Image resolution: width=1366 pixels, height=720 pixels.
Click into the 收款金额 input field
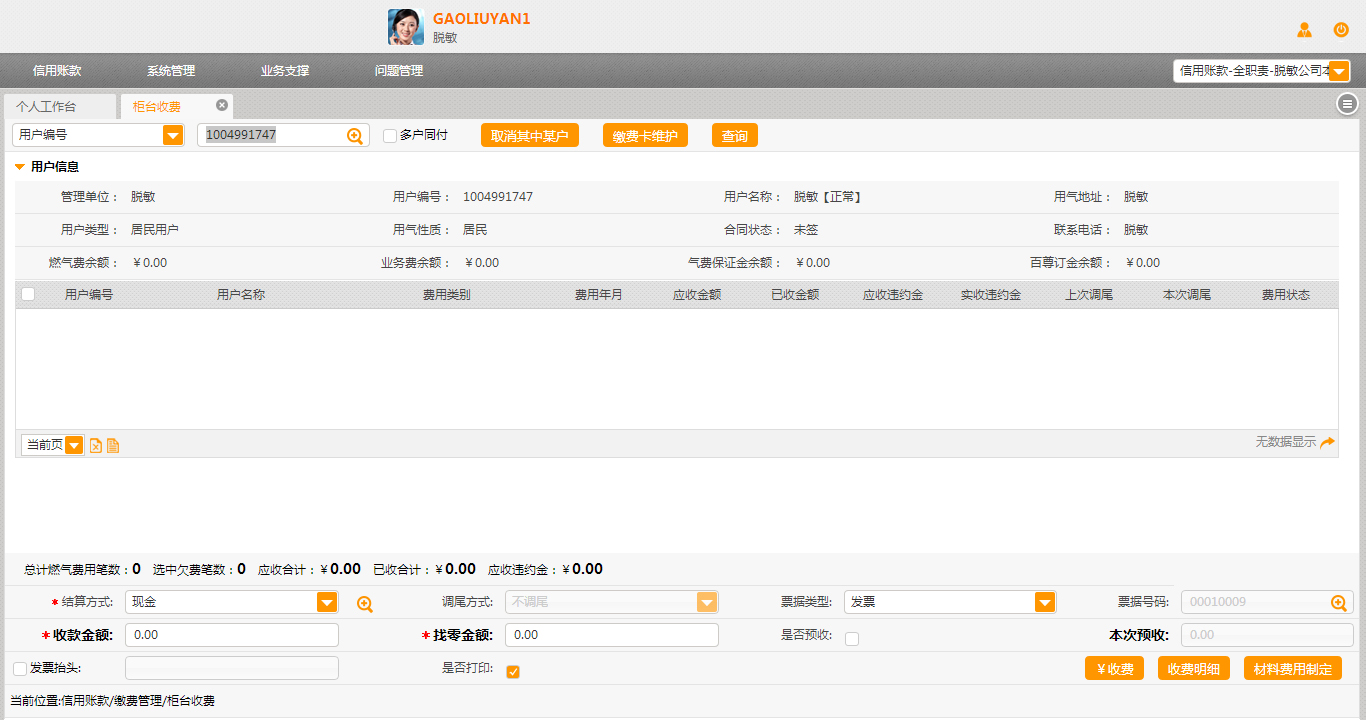232,635
